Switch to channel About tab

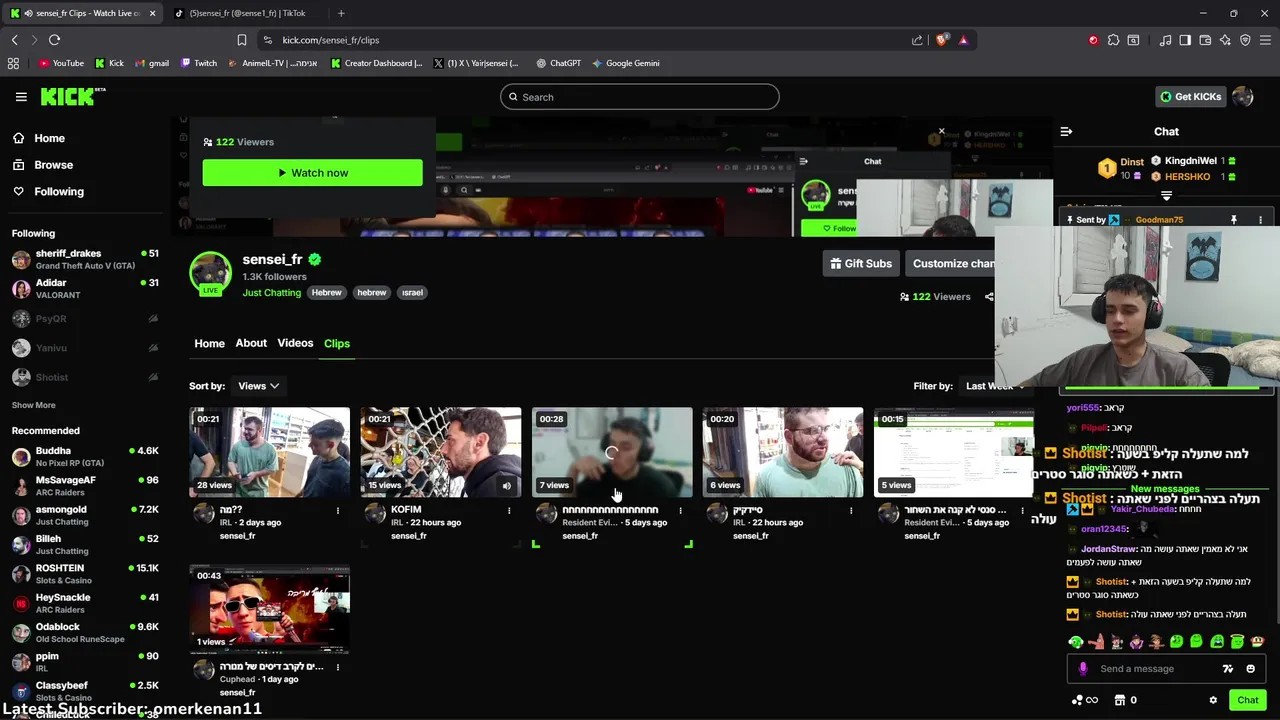(251, 343)
